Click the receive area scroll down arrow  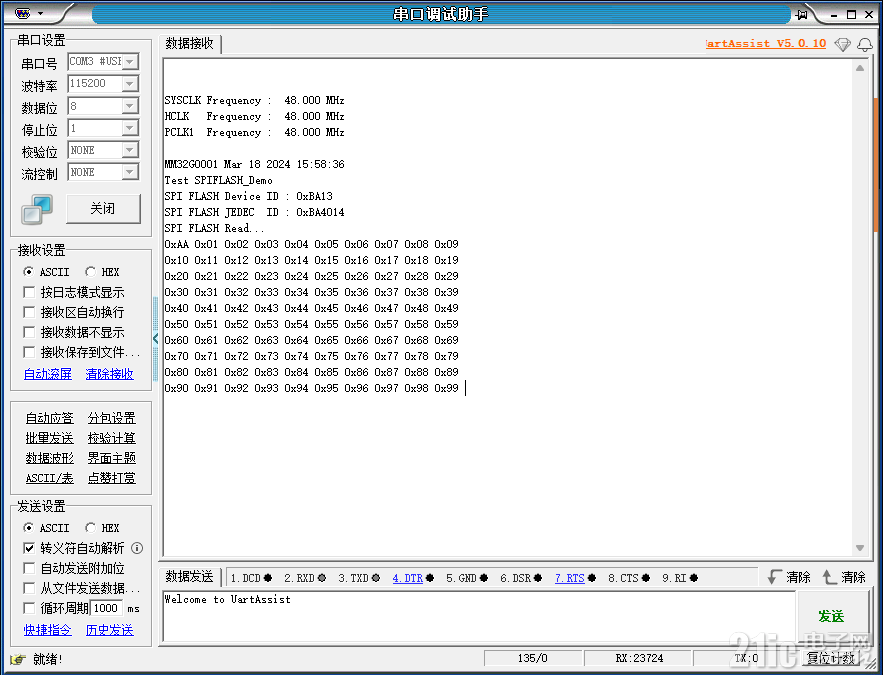tap(860, 548)
